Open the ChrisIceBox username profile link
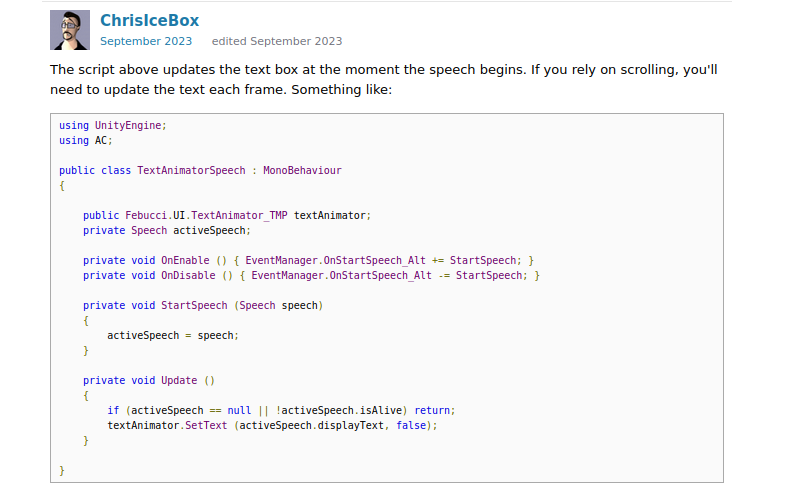 tap(149, 20)
